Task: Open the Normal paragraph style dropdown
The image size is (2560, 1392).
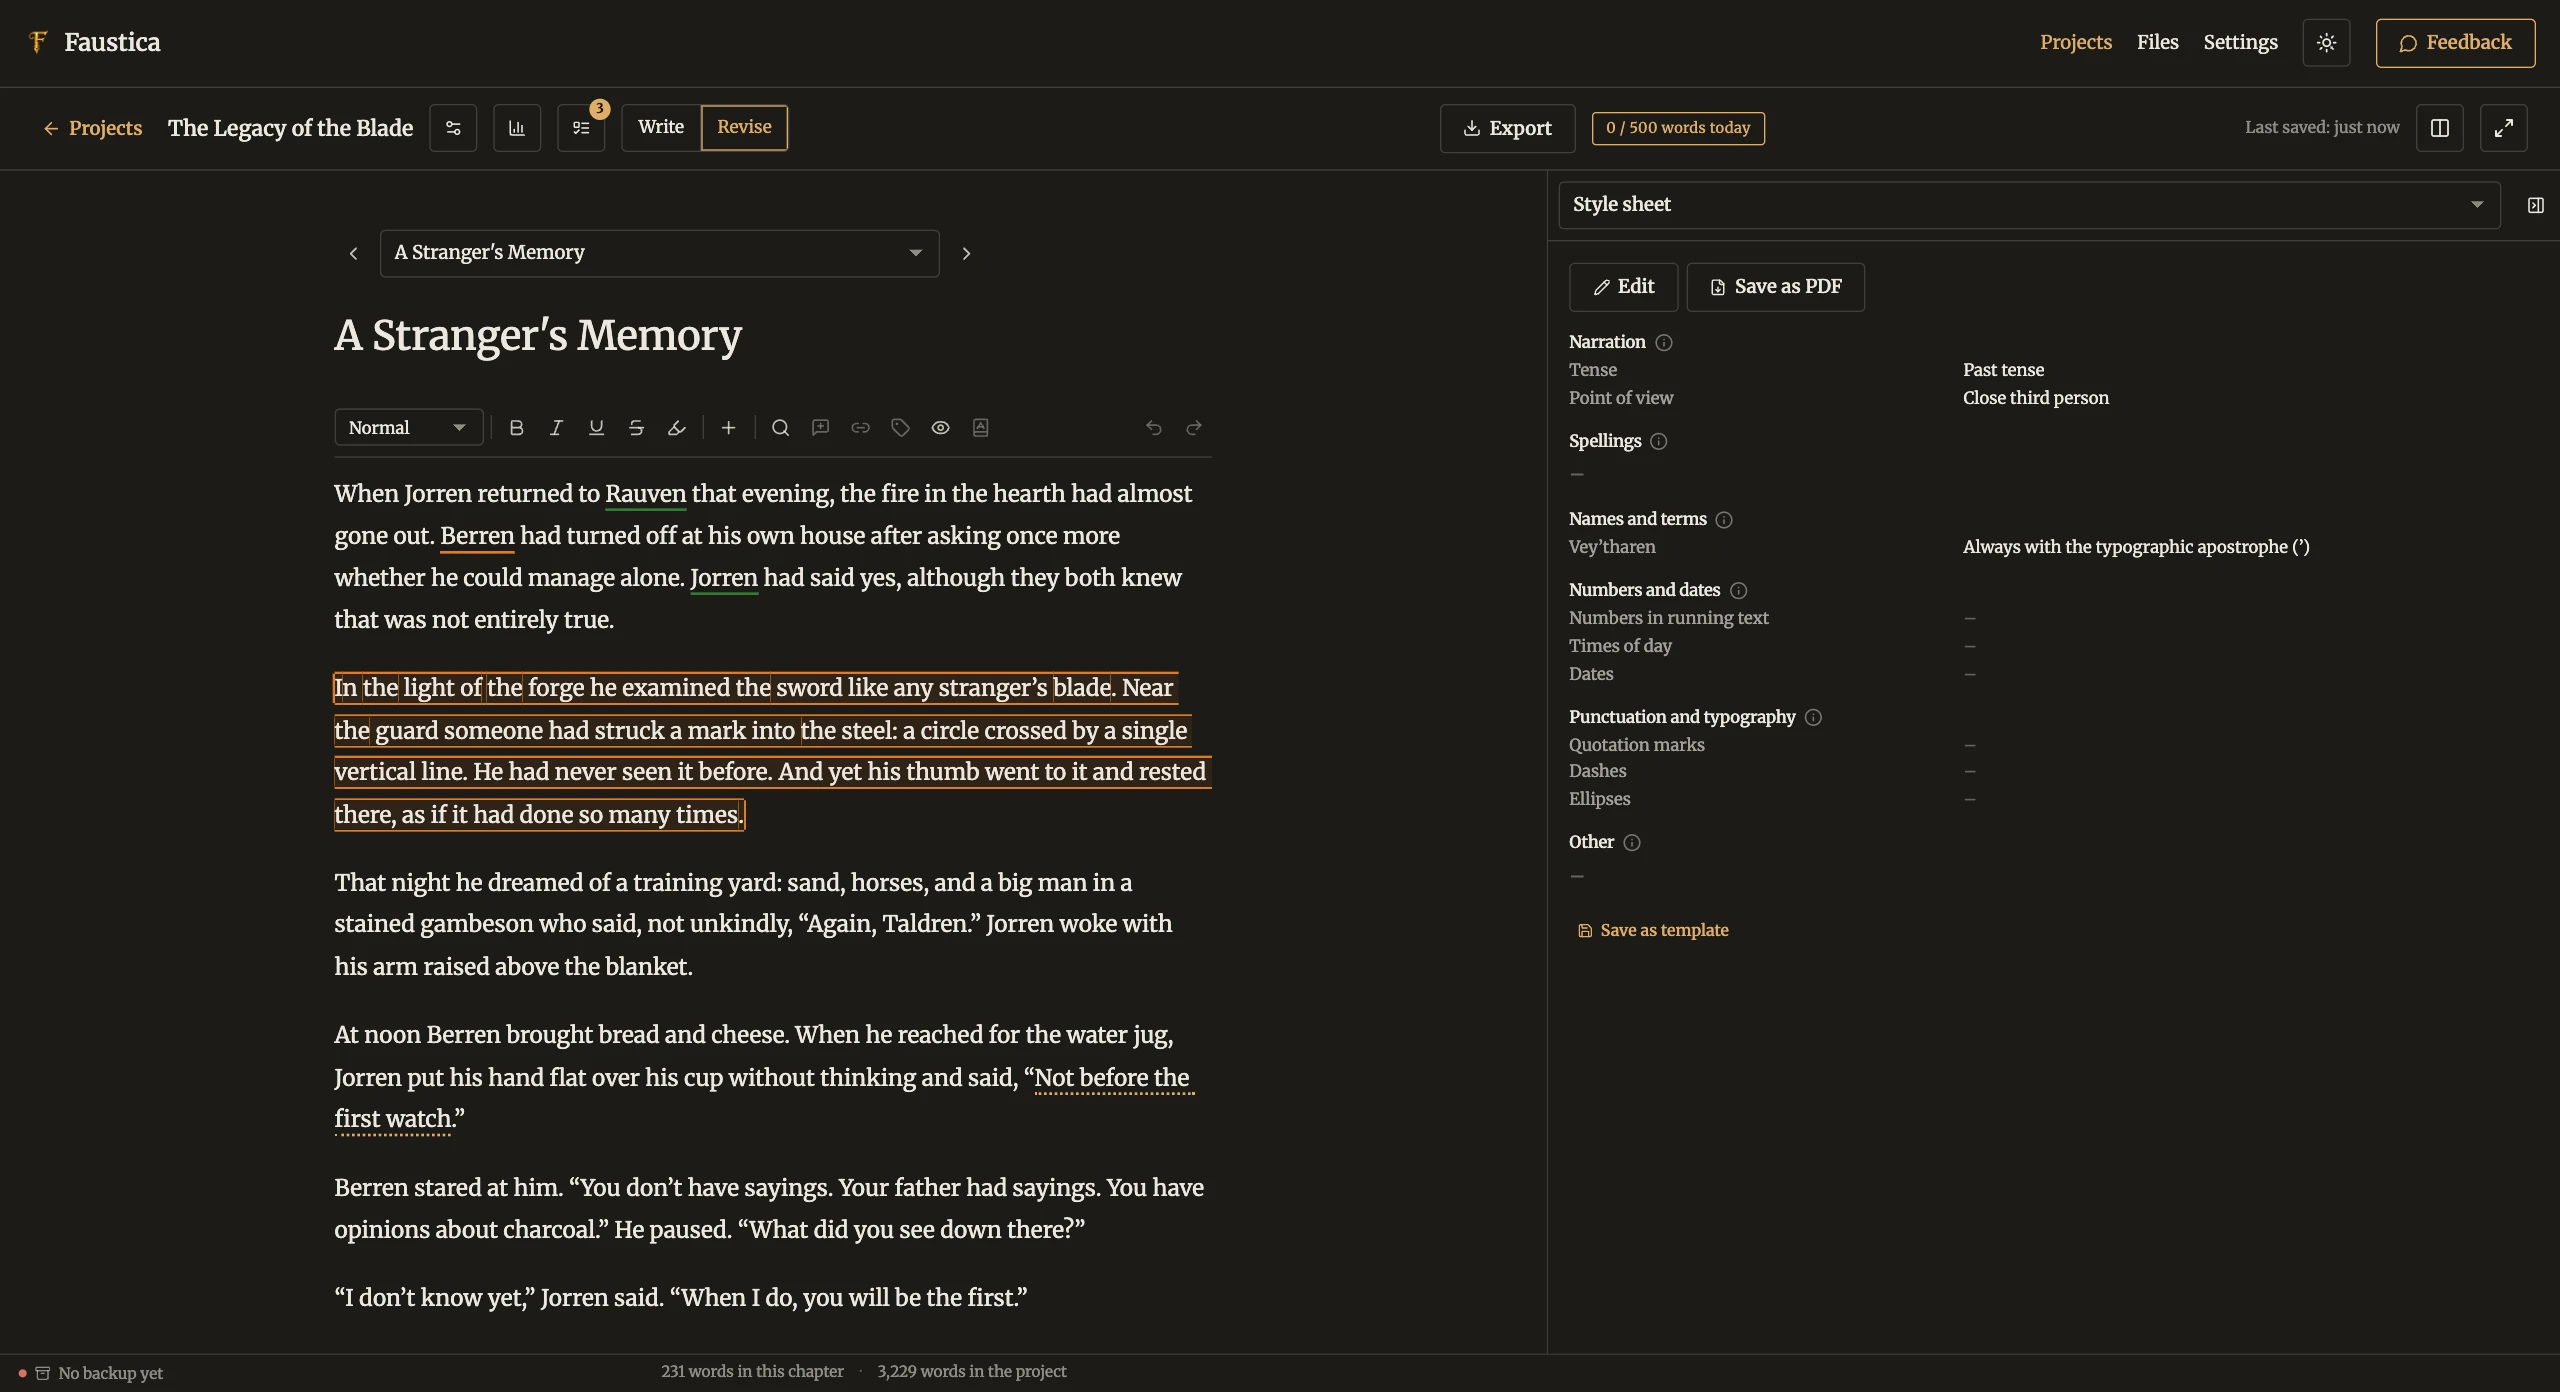Action: pos(408,428)
